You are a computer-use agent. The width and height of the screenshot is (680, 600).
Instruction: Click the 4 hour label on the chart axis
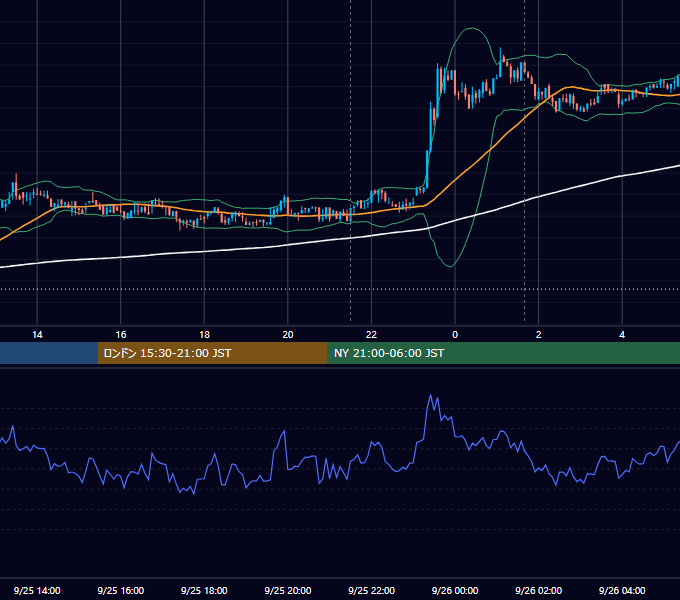click(622, 335)
